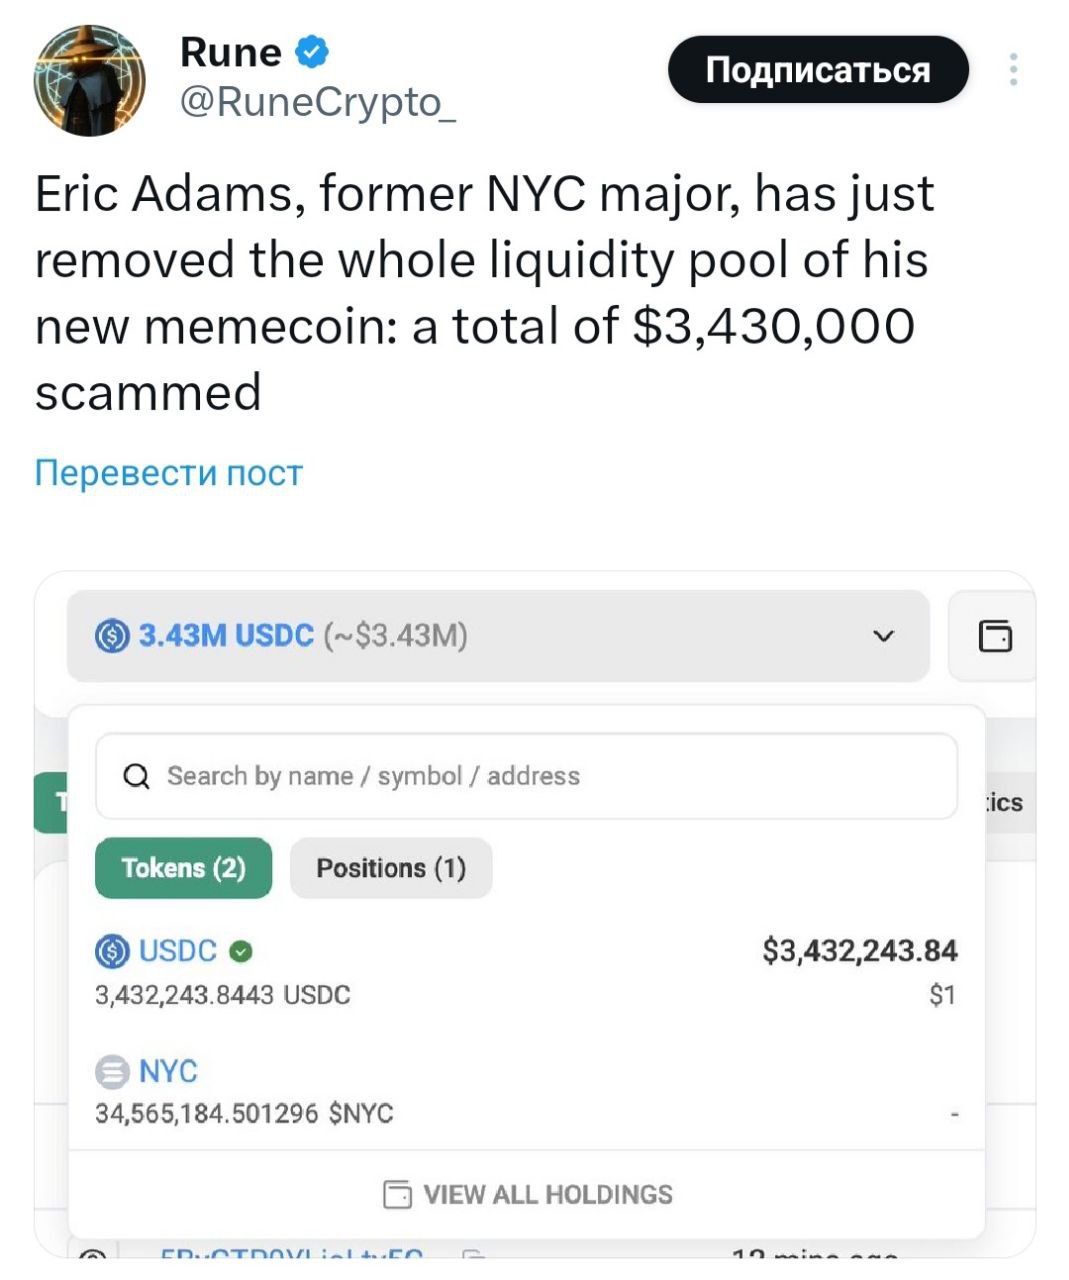Click the blue verified badge next to Rune
The image size is (1069, 1280).
click(x=313, y=52)
